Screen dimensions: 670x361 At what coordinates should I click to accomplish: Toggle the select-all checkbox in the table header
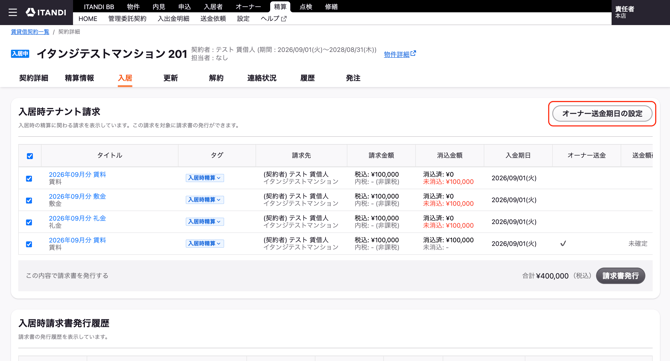pos(30,156)
